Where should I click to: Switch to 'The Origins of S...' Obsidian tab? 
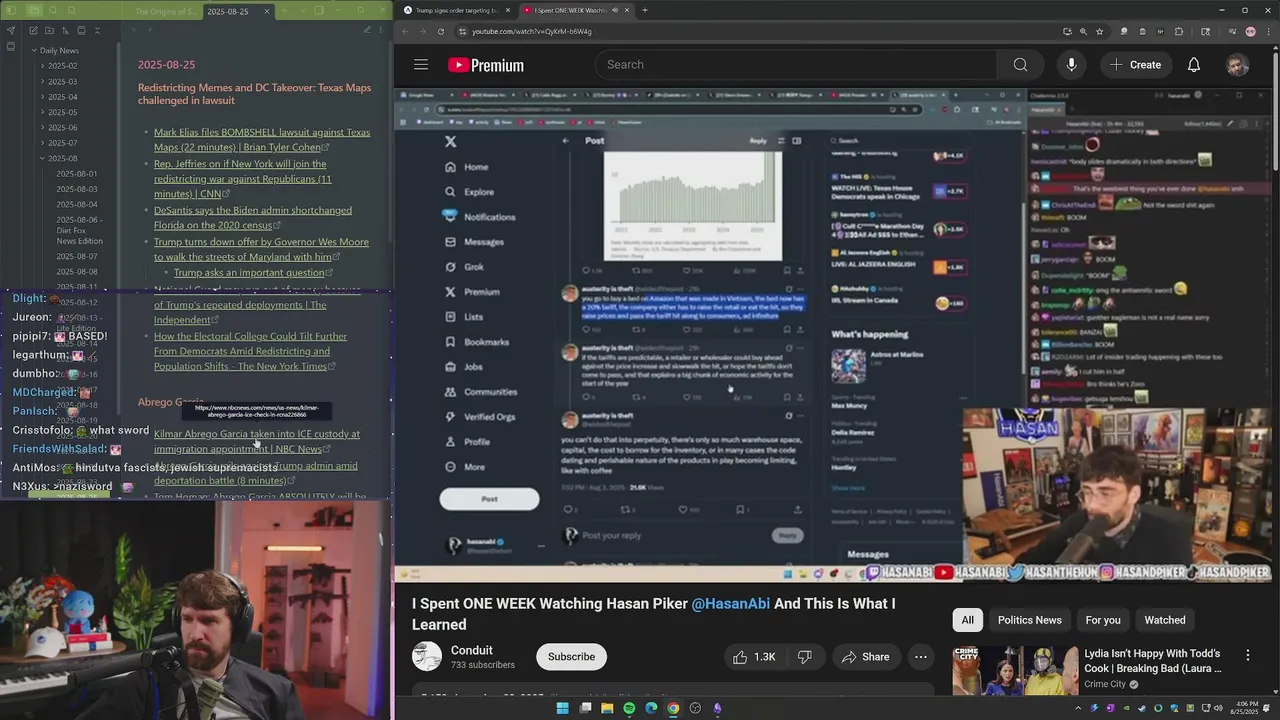point(165,11)
